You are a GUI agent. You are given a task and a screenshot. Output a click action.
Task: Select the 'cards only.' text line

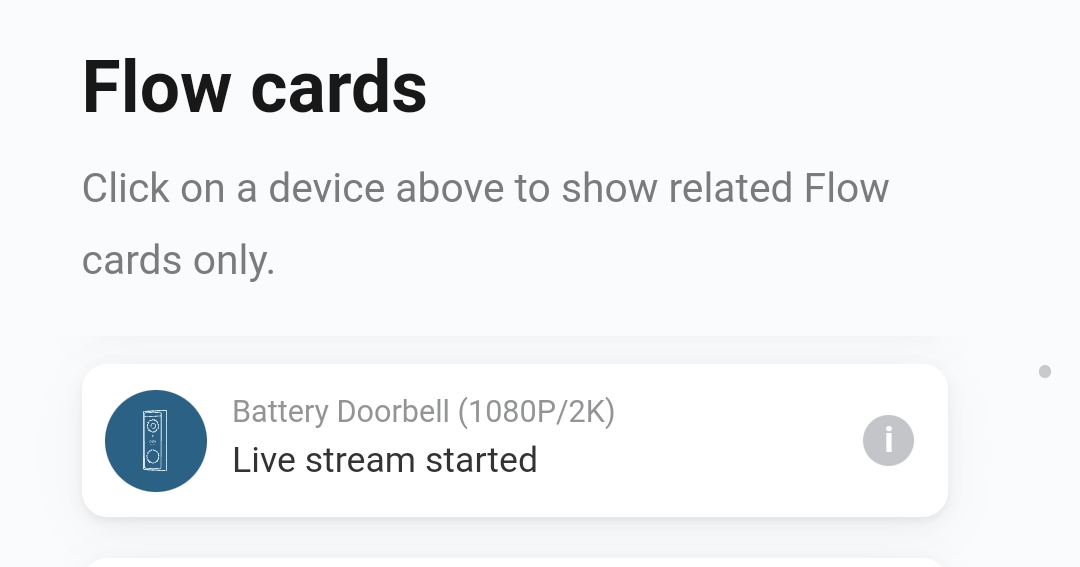tap(178, 260)
